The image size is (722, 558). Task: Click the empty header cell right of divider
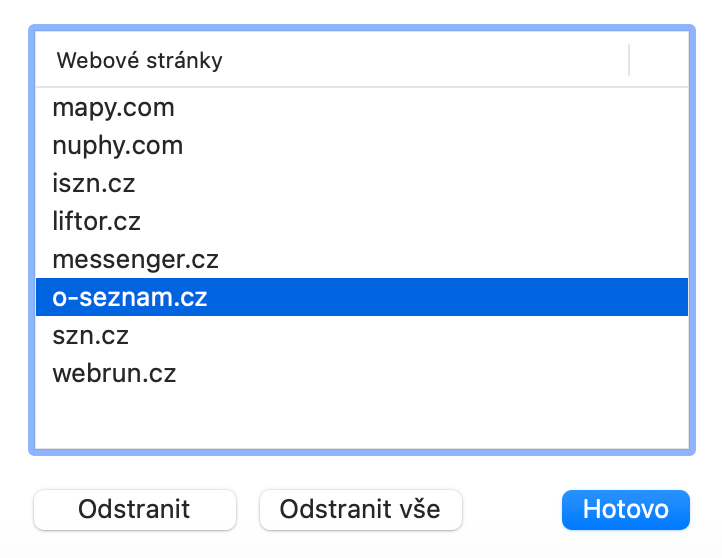click(x=658, y=61)
